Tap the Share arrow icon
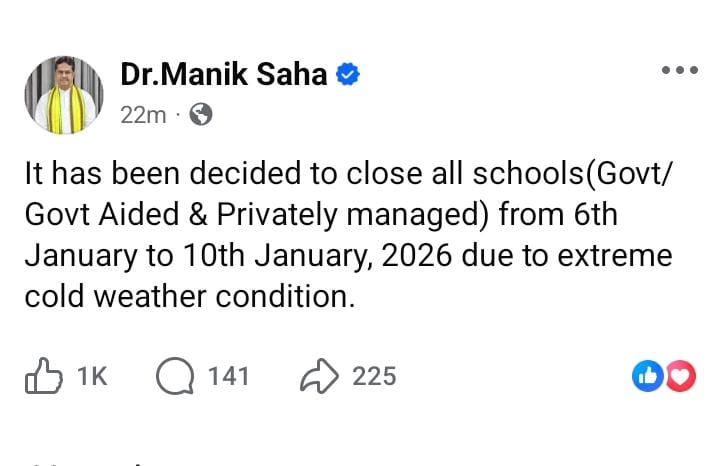The width and height of the screenshot is (719, 466). click(x=320, y=376)
